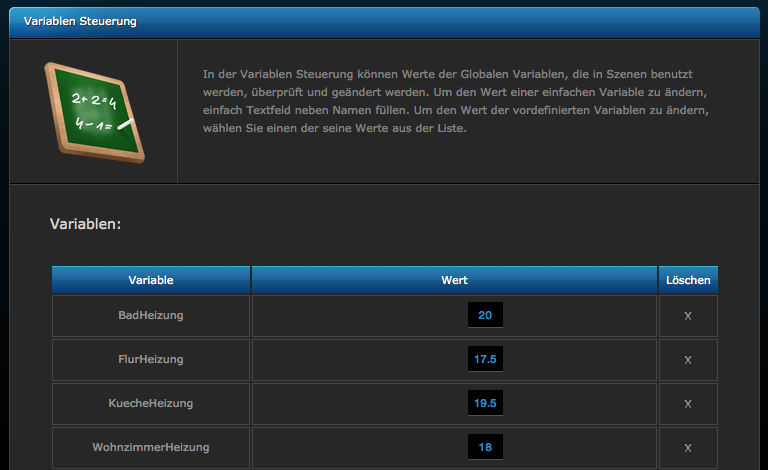Click the WohnzimmerHeizung variable name cell

pos(151,448)
